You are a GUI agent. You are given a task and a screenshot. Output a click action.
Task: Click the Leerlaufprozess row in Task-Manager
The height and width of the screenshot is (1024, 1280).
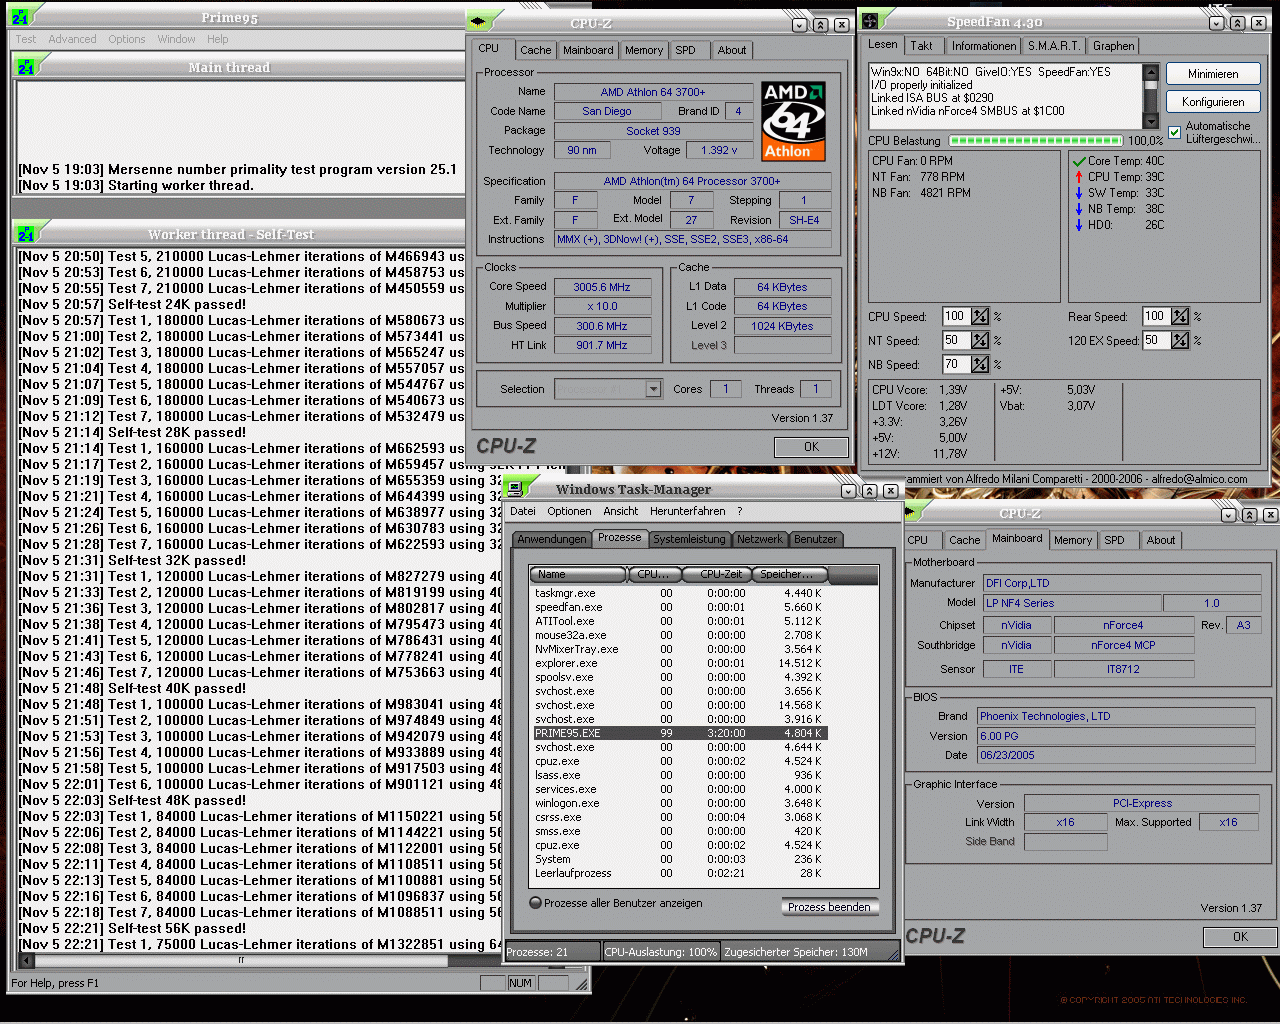(679, 873)
